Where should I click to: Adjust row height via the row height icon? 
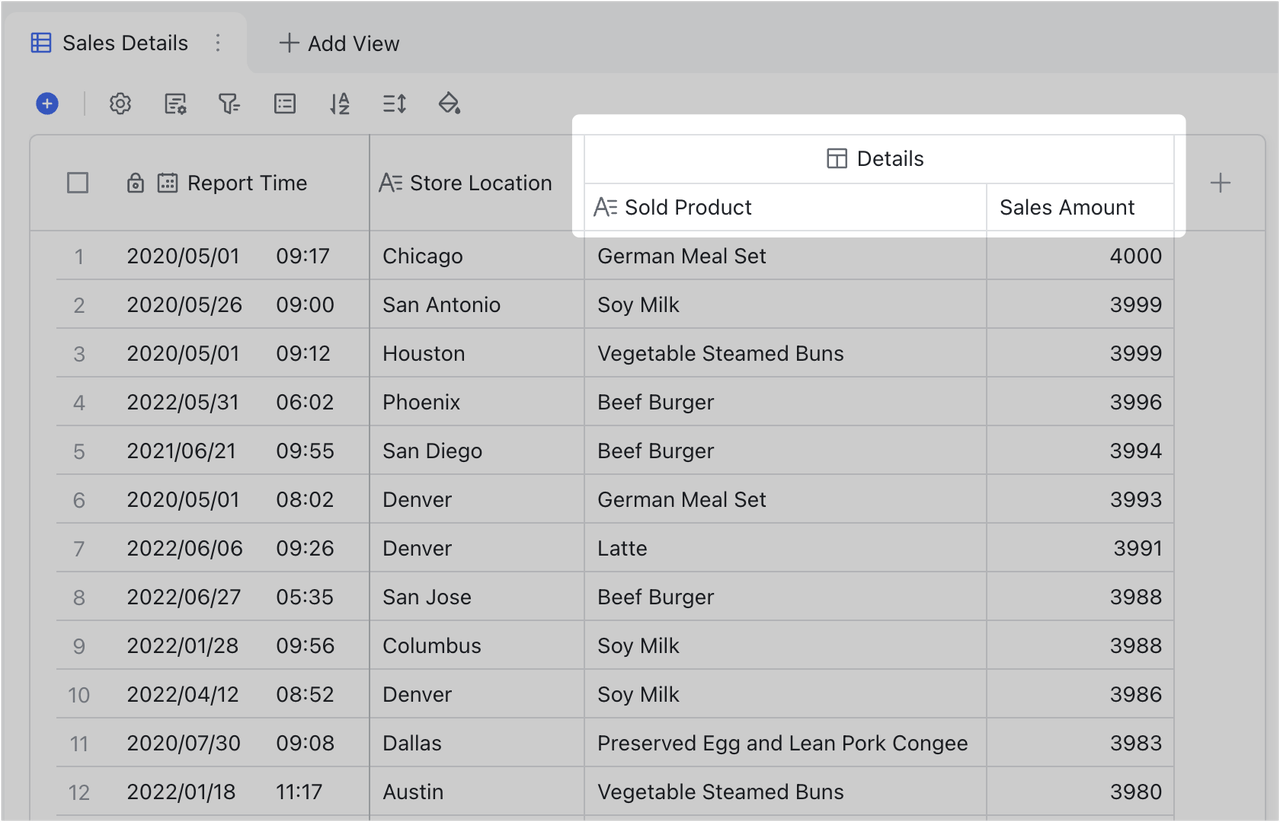[x=393, y=103]
